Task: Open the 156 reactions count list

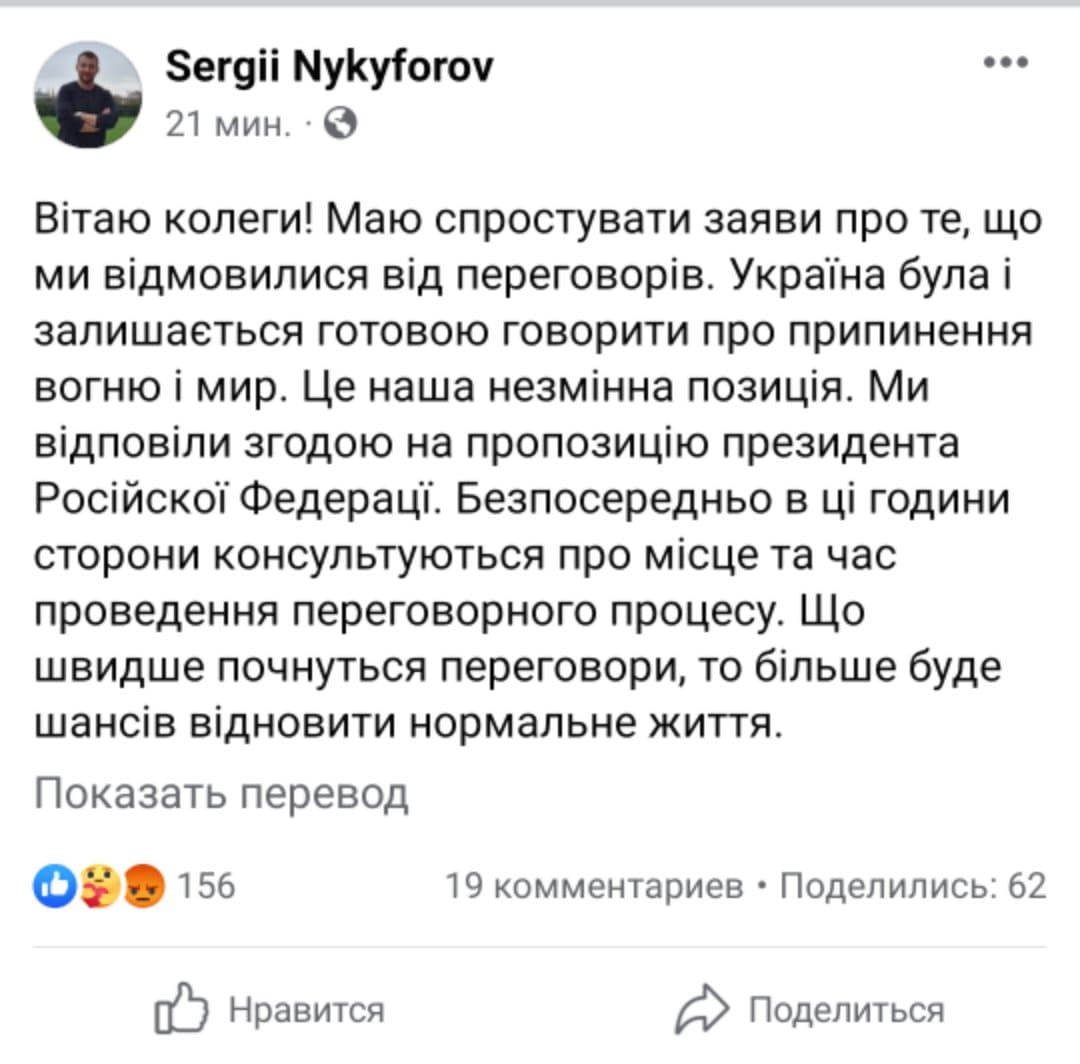Action: [206, 886]
